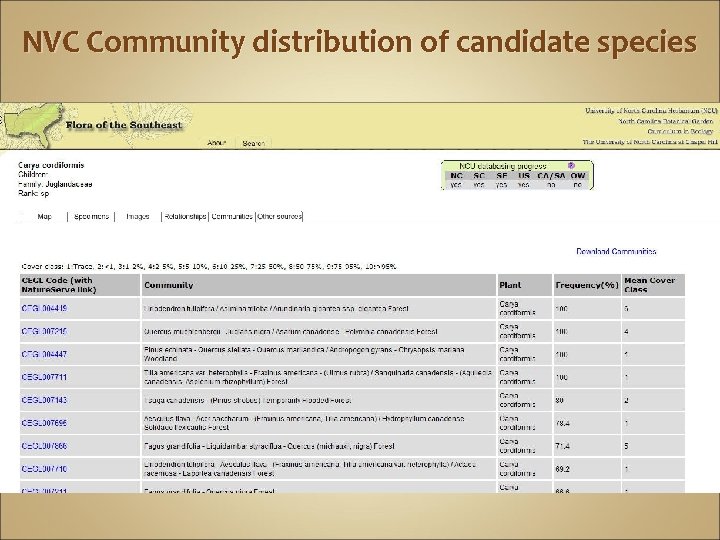The image size is (720, 540).
Task: Open the CEGL007710 NatureServe link
Action: (44, 468)
